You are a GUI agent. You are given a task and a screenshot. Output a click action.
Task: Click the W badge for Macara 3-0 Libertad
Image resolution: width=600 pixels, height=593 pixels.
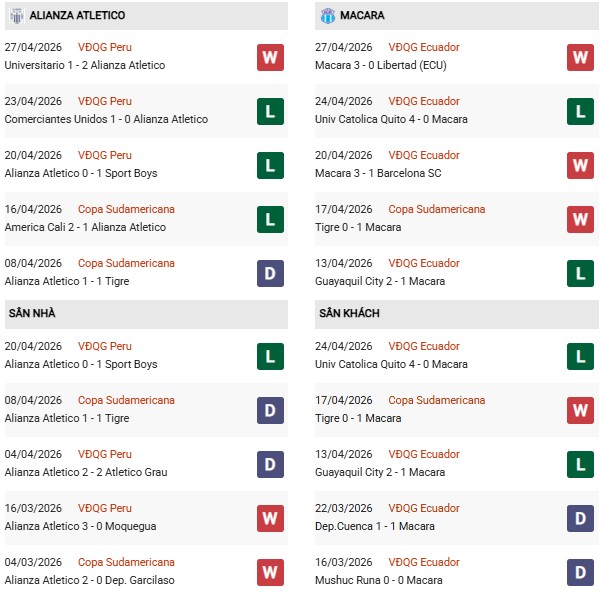point(580,57)
